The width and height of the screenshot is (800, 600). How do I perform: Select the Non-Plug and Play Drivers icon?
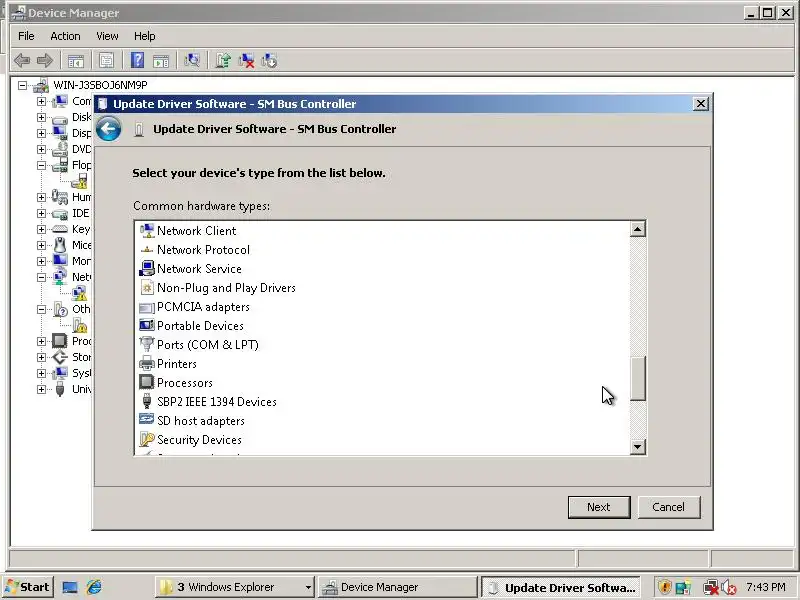[147, 288]
